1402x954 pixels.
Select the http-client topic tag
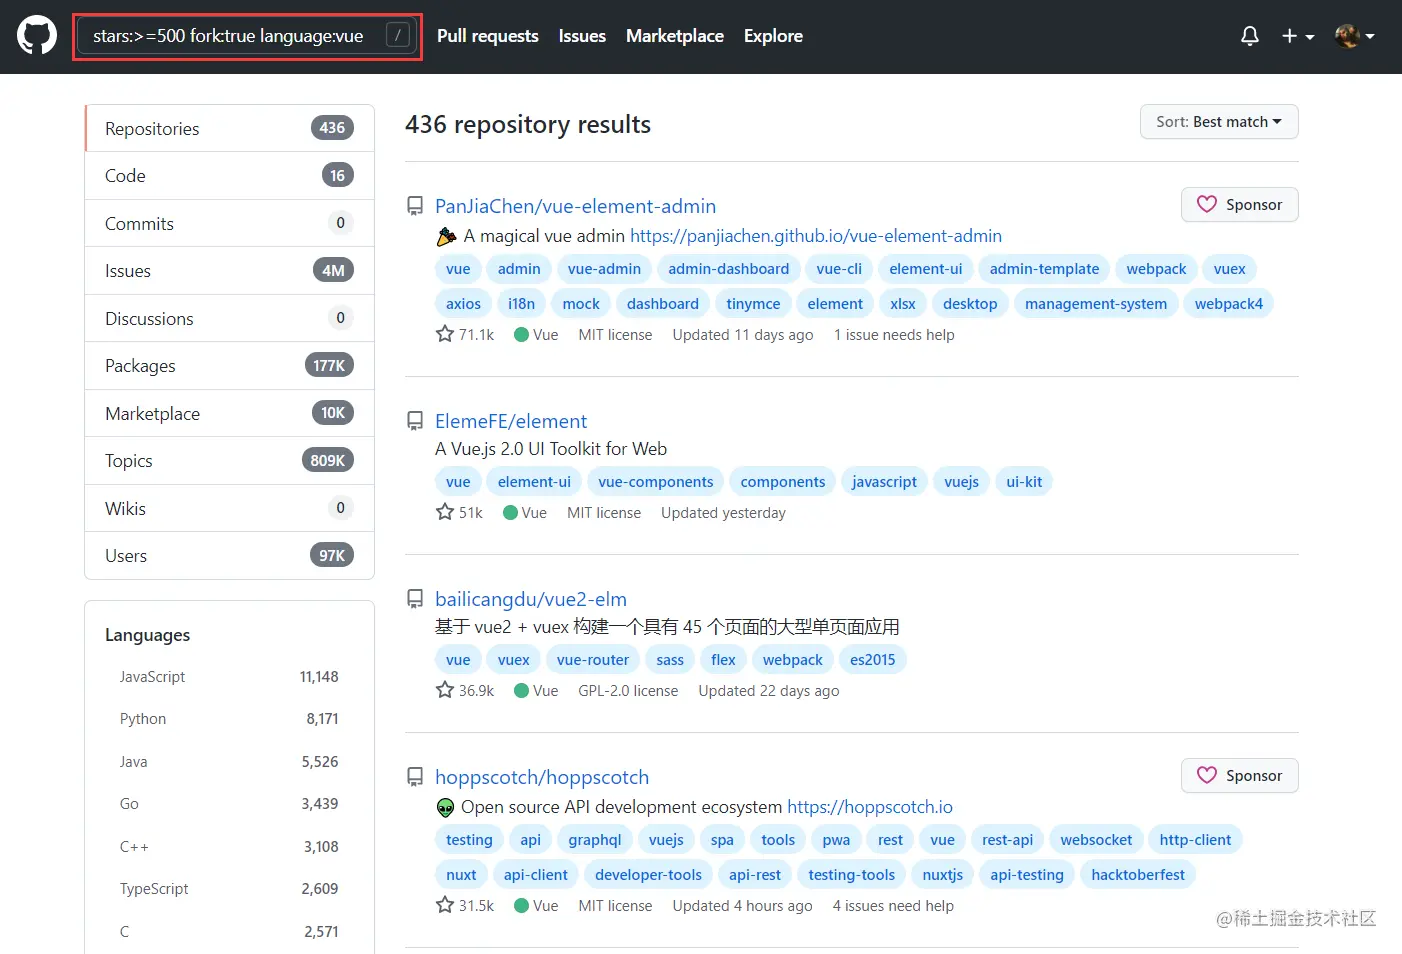(1195, 840)
